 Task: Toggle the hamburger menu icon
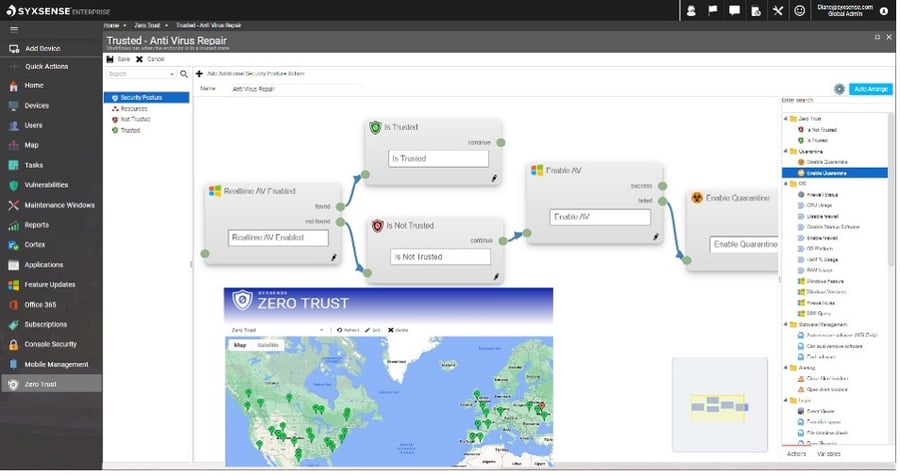click(14, 29)
